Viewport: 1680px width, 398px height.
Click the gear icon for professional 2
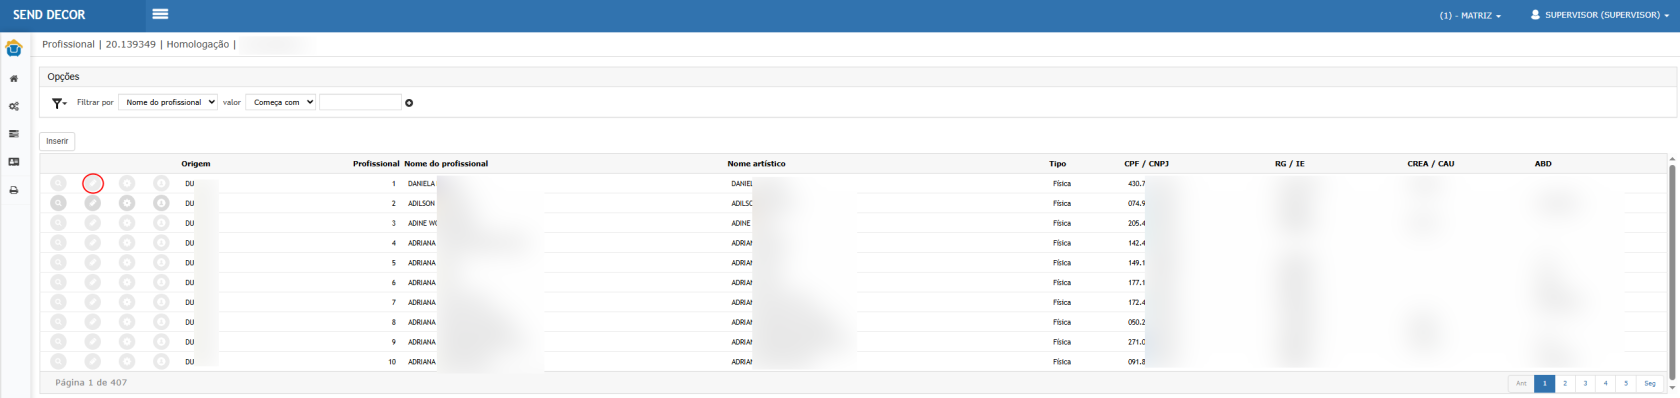click(x=127, y=203)
